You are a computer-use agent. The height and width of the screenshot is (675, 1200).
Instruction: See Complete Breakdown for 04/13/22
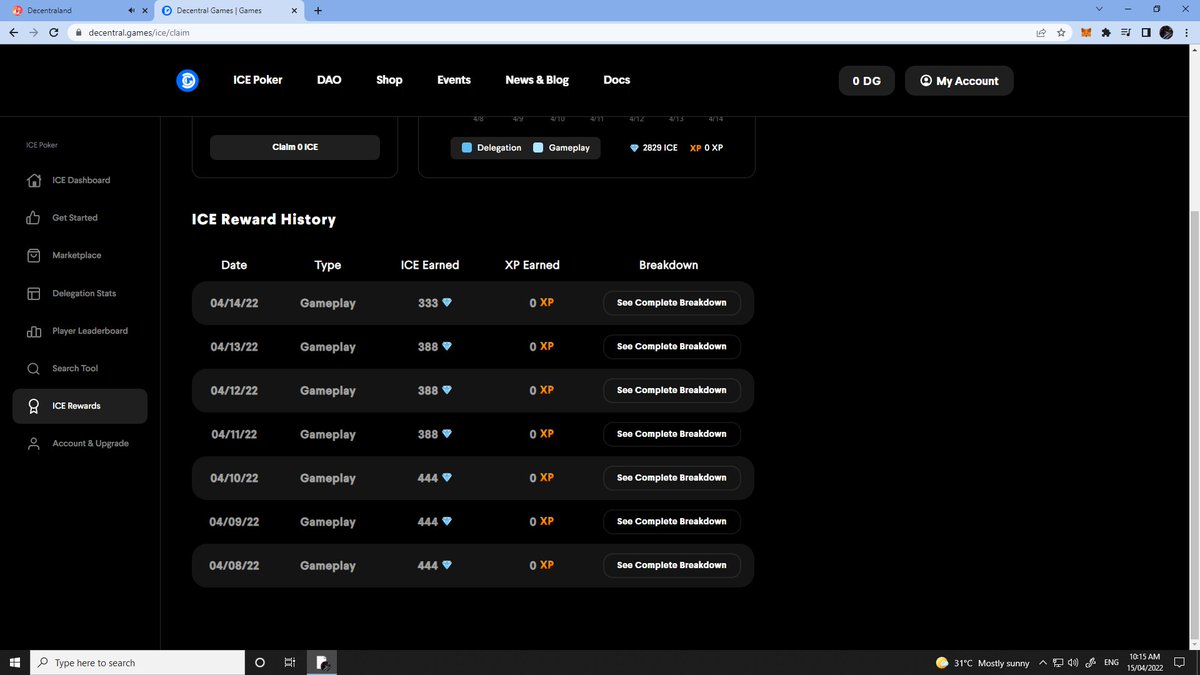click(x=672, y=346)
